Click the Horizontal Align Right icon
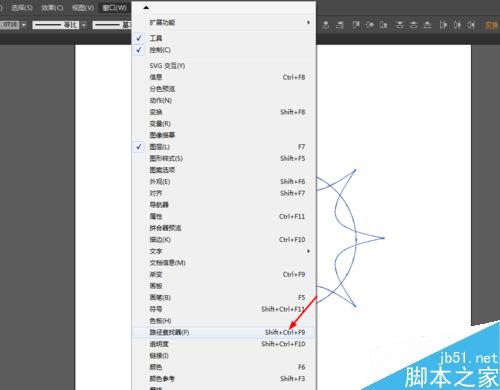The width and height of the screenshot is (500, 390). [x=340, y=25]
